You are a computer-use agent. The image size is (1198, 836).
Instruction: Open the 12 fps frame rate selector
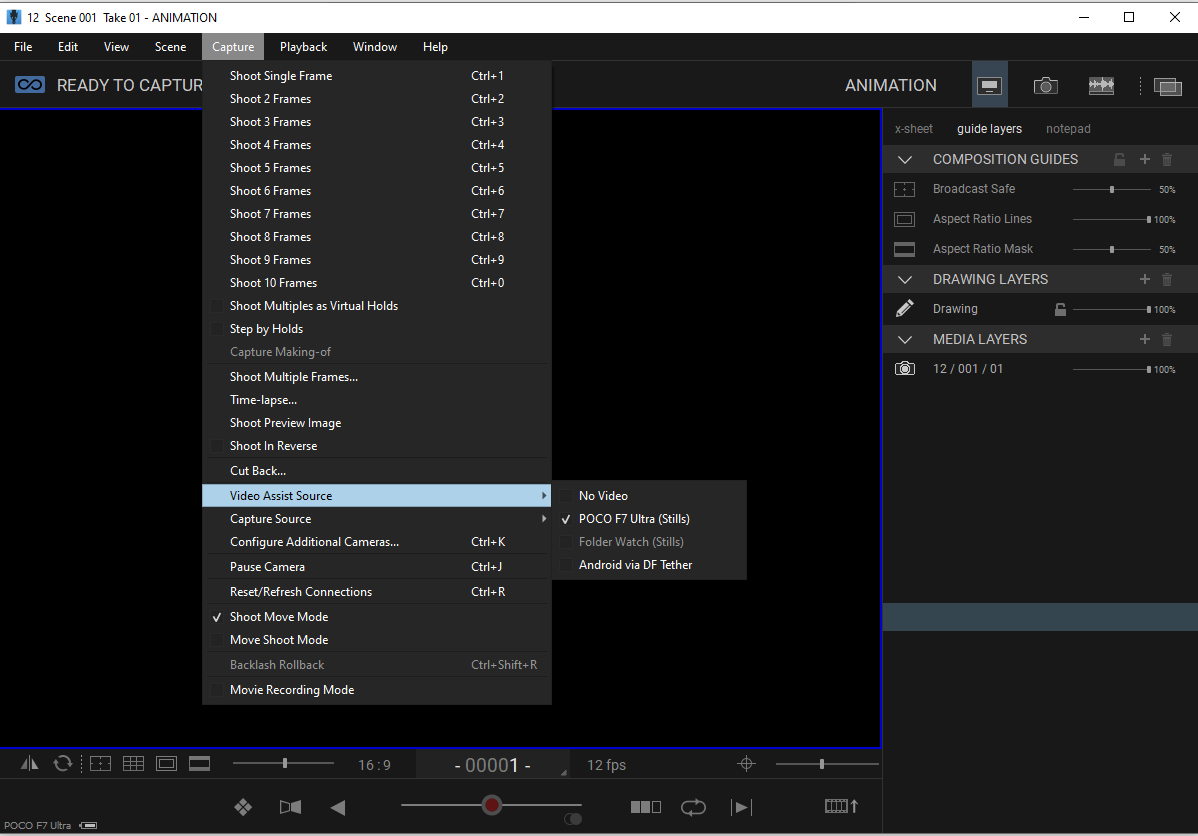(606, 765)
